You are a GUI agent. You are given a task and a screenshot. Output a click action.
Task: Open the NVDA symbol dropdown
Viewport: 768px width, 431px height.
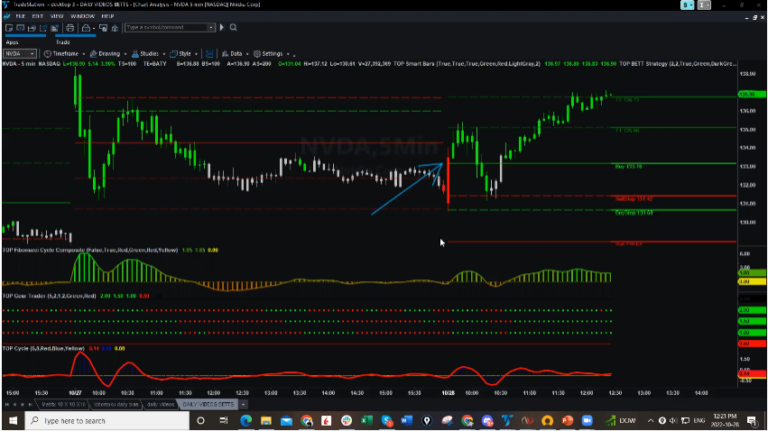pyautogui.click(x=18, y=53)
